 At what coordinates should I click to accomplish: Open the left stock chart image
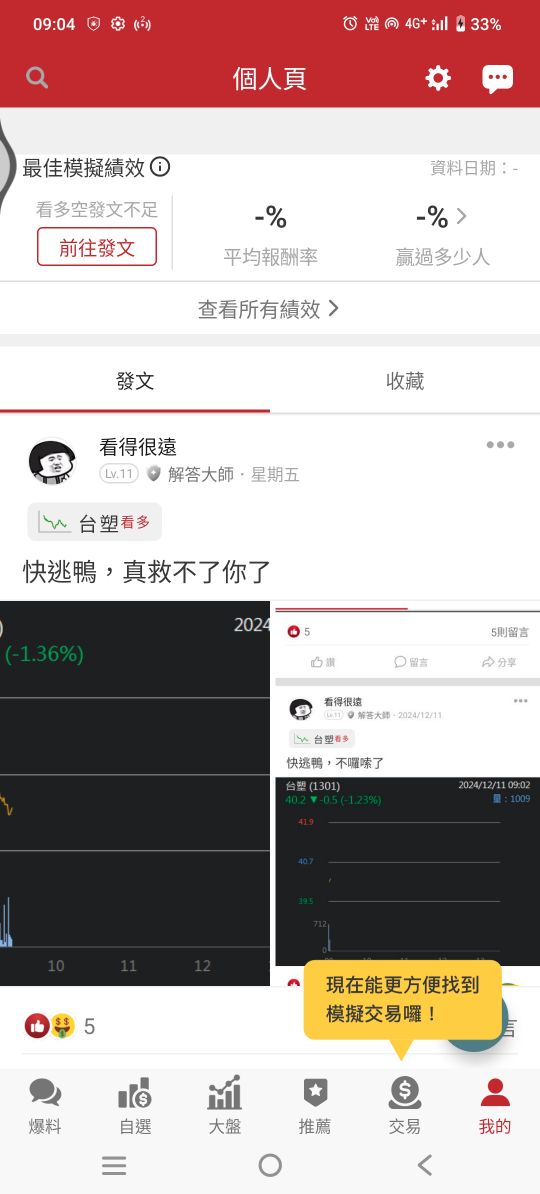(135, 793)
